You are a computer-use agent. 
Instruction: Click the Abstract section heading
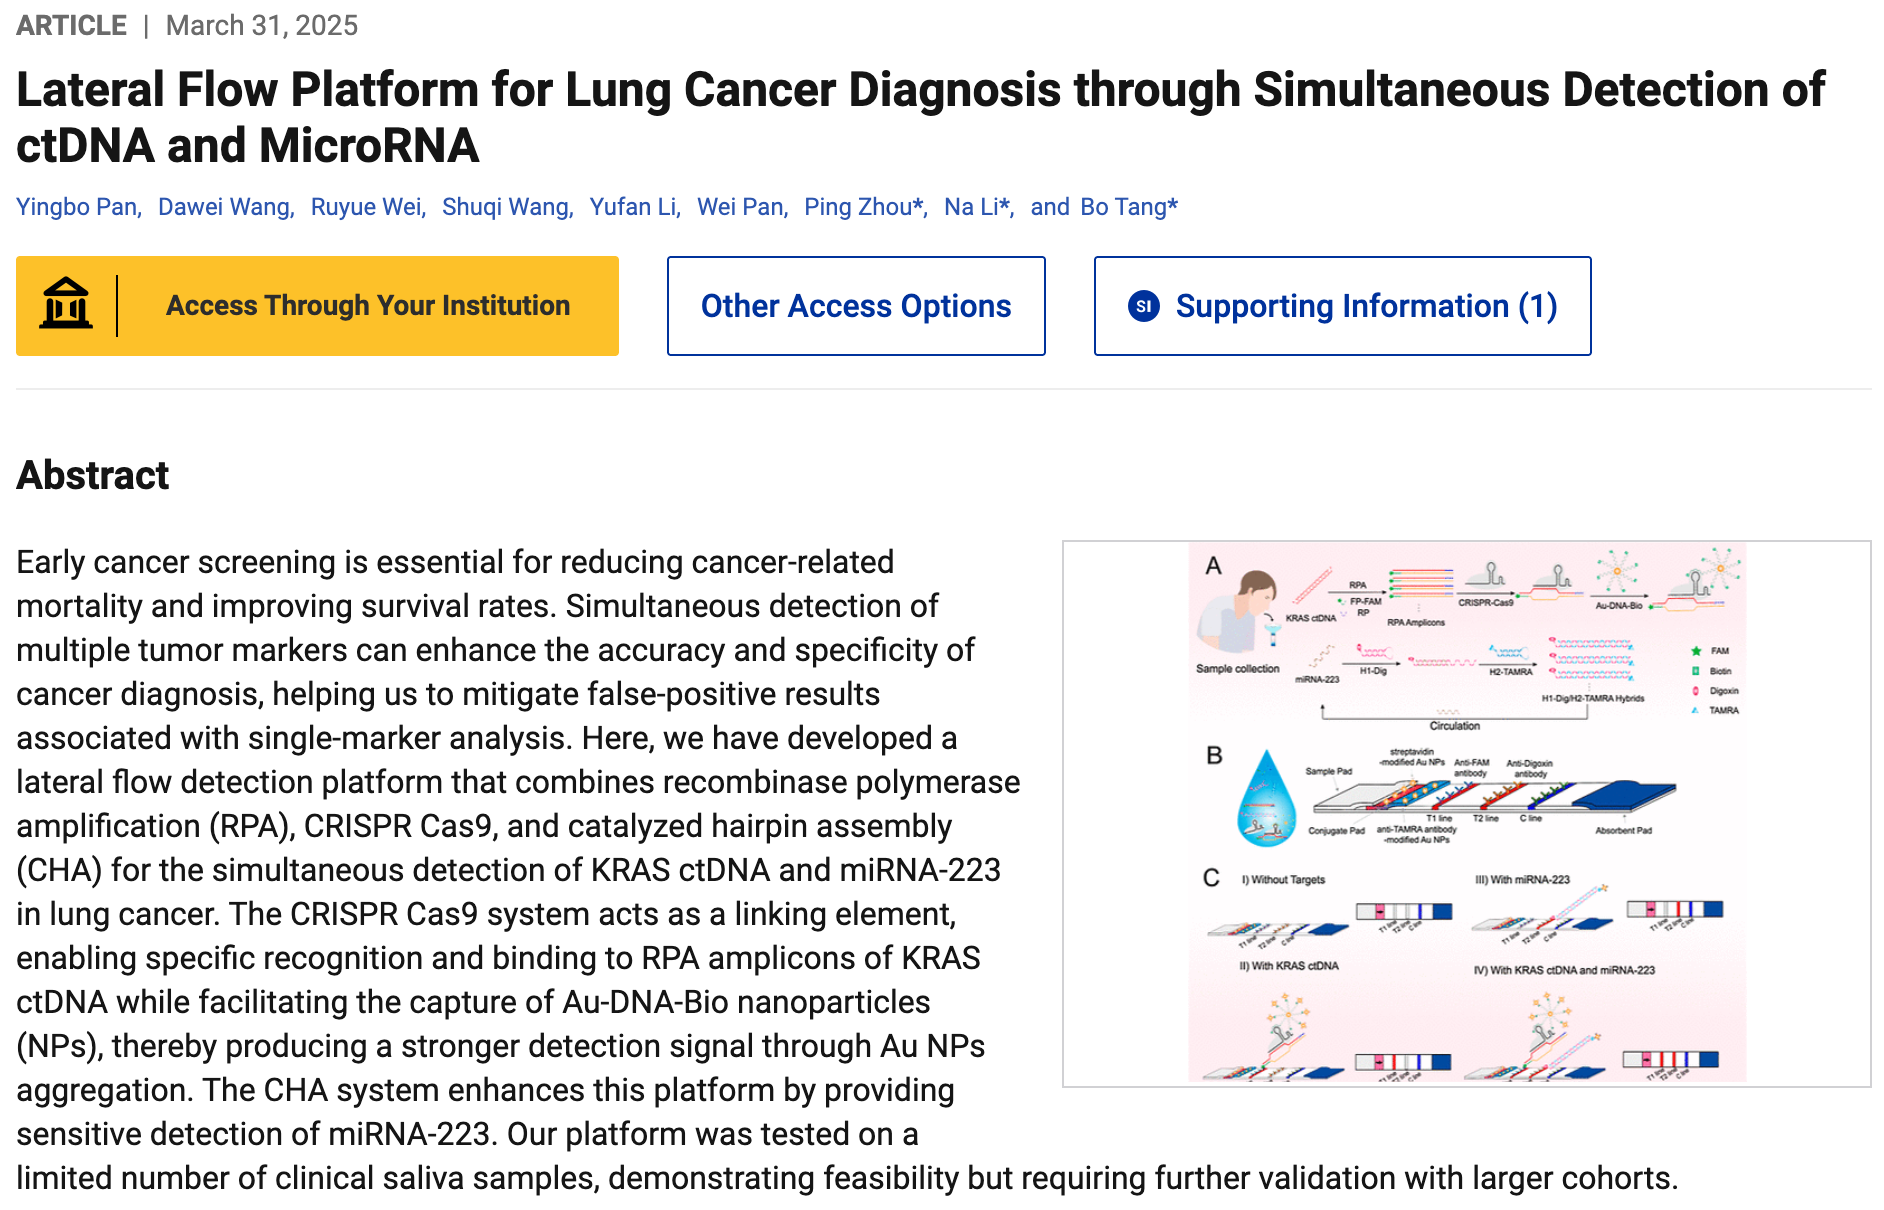[x=92, y=475]
